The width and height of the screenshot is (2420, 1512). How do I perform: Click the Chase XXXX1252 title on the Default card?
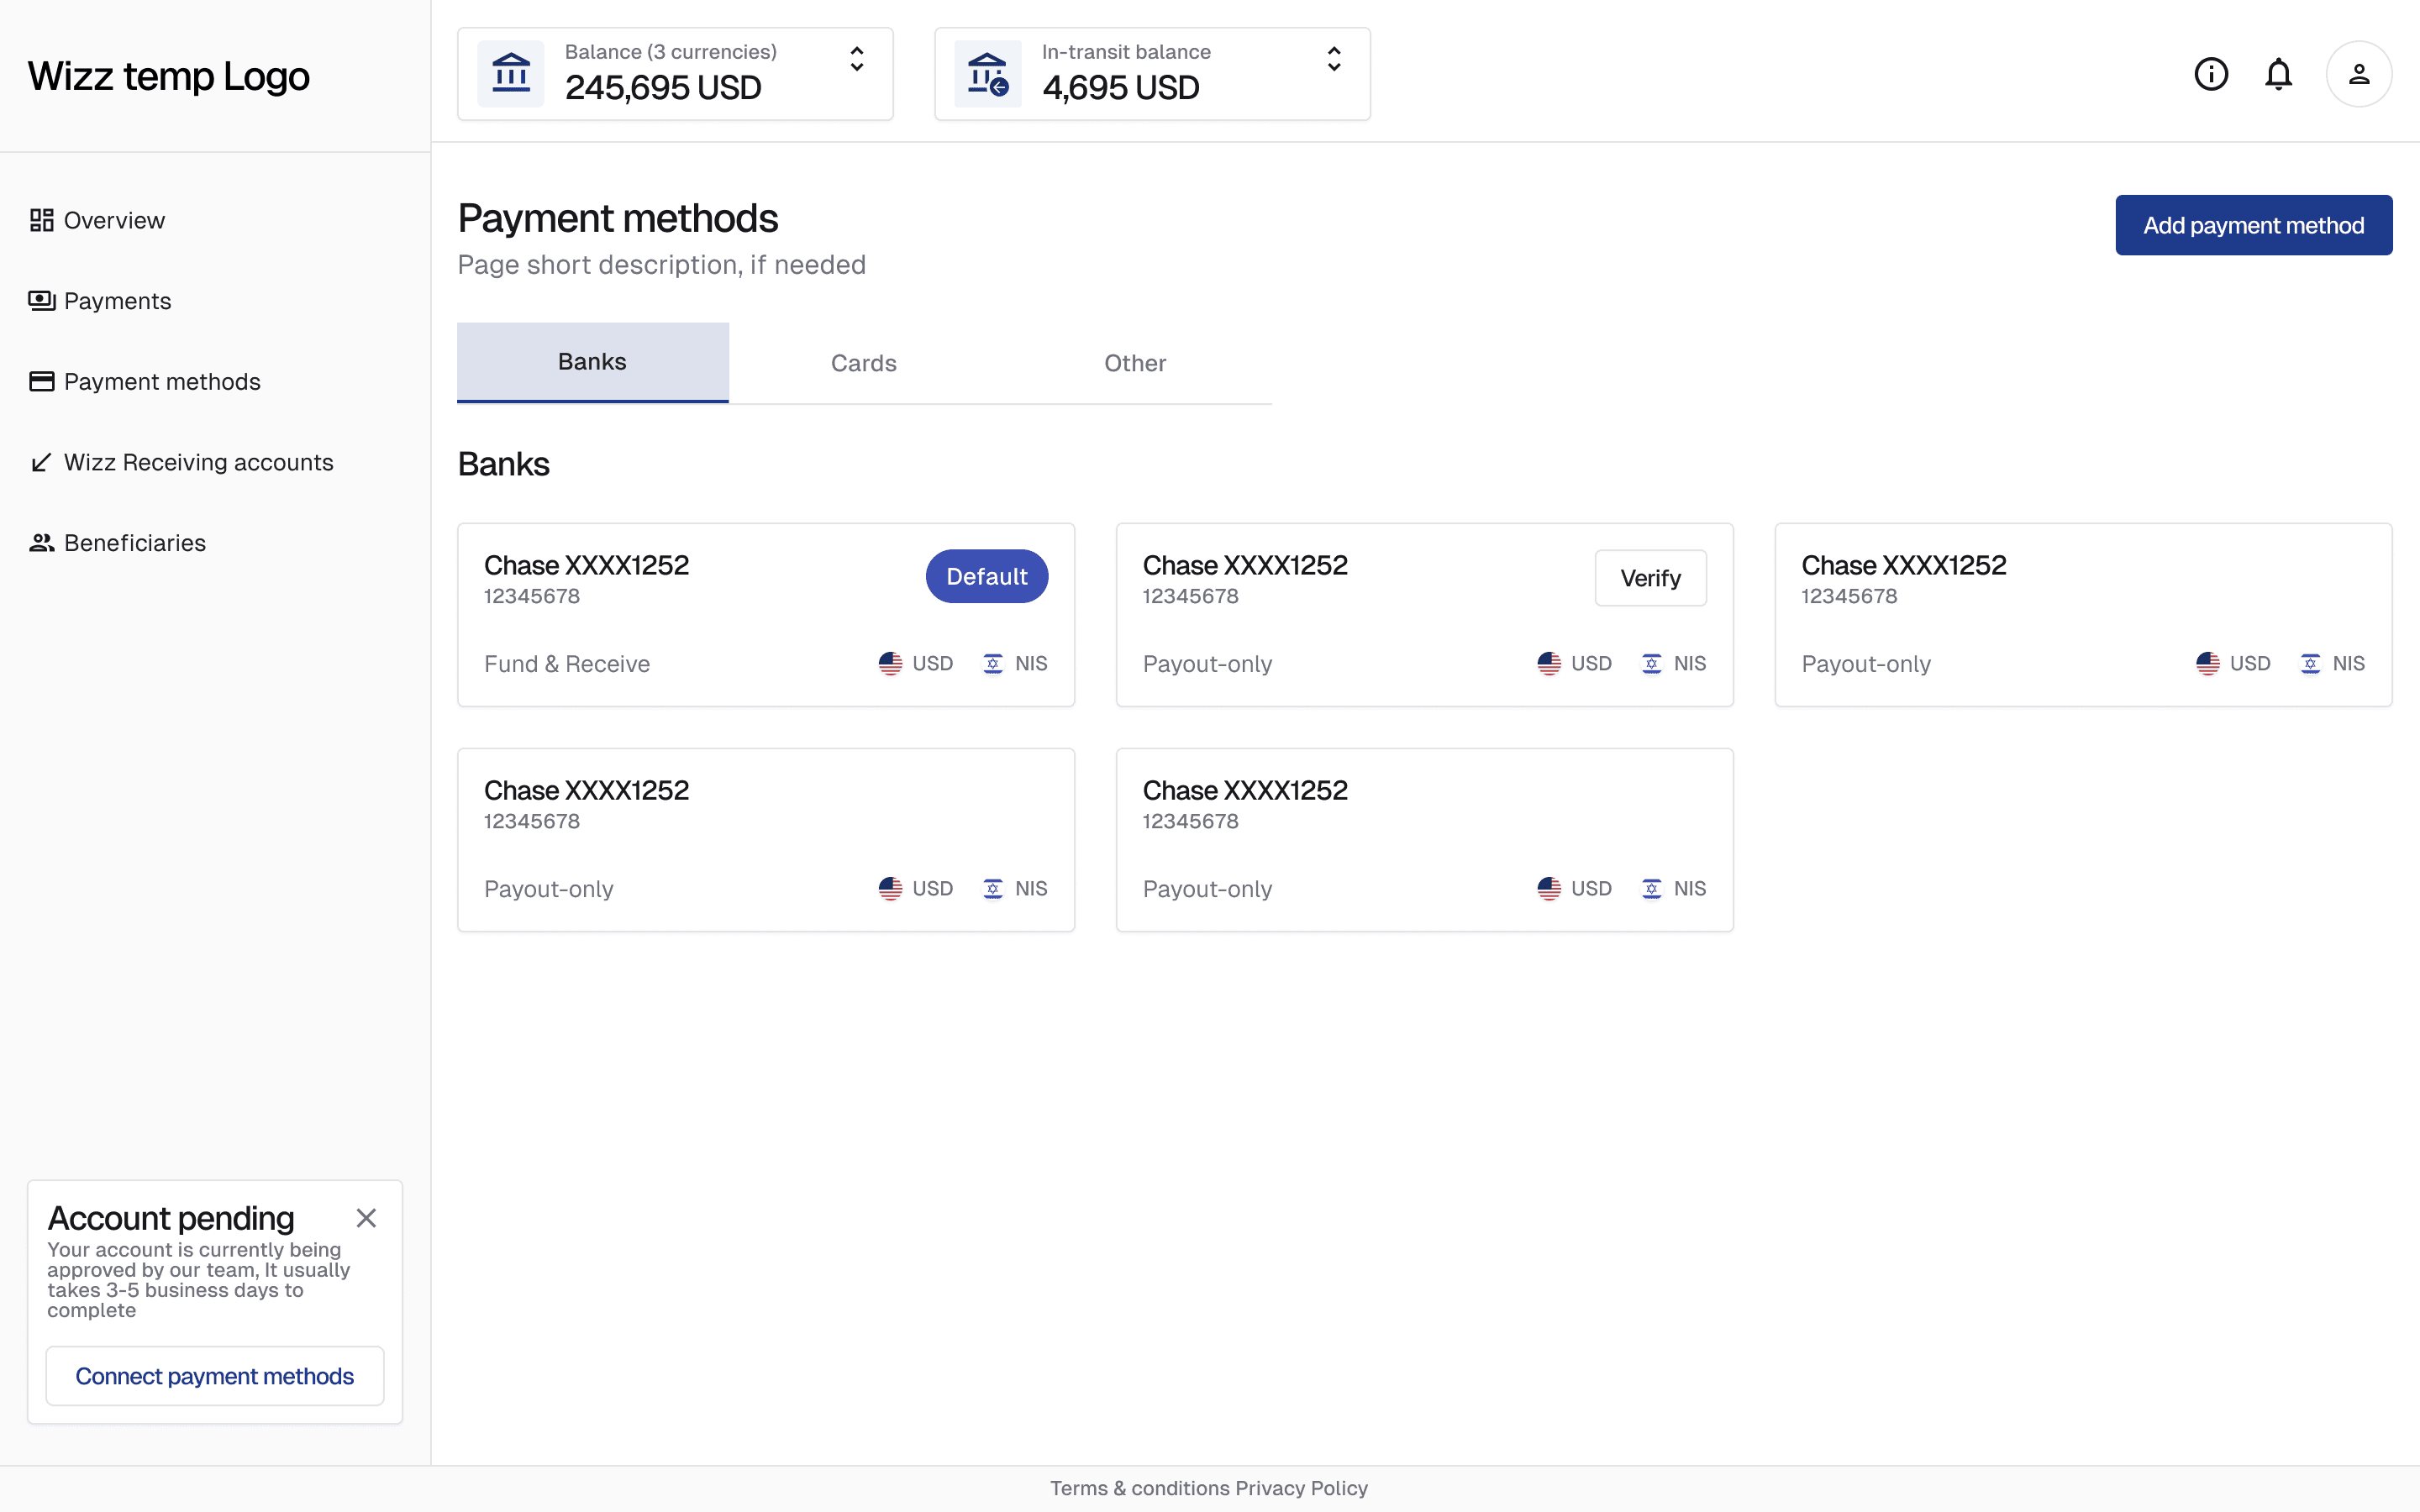(x=587, y=565)
